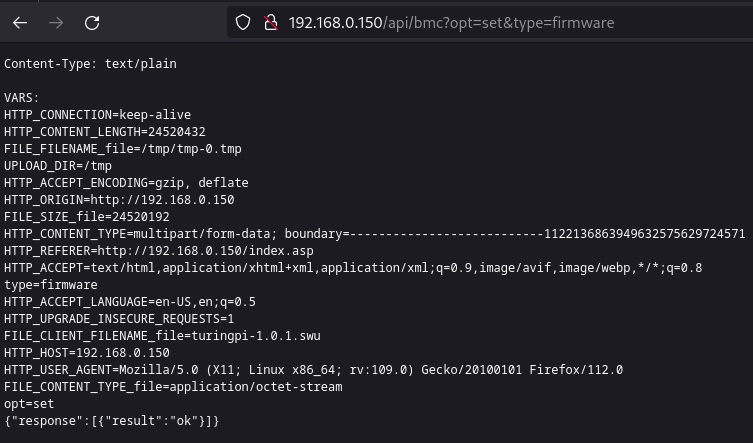Screen dimensions: 753x443
Task: Click the VARS: heading text
Action: point(22,98)
